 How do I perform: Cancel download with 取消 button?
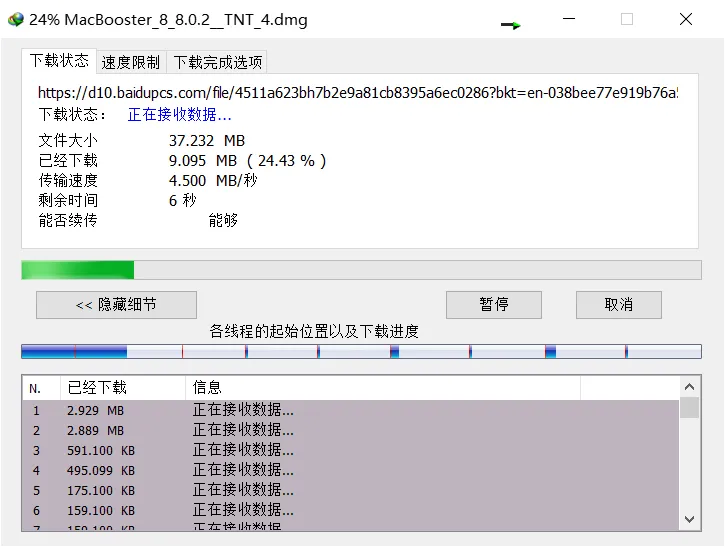pyautogui.click(x=619, y=305)
